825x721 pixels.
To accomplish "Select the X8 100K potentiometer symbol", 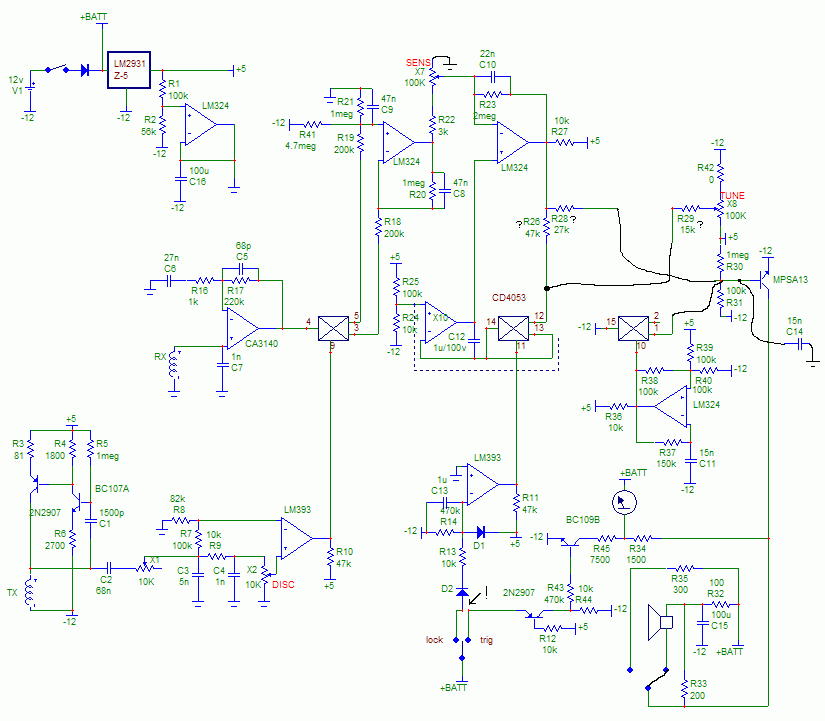I will tap(721, 209).
